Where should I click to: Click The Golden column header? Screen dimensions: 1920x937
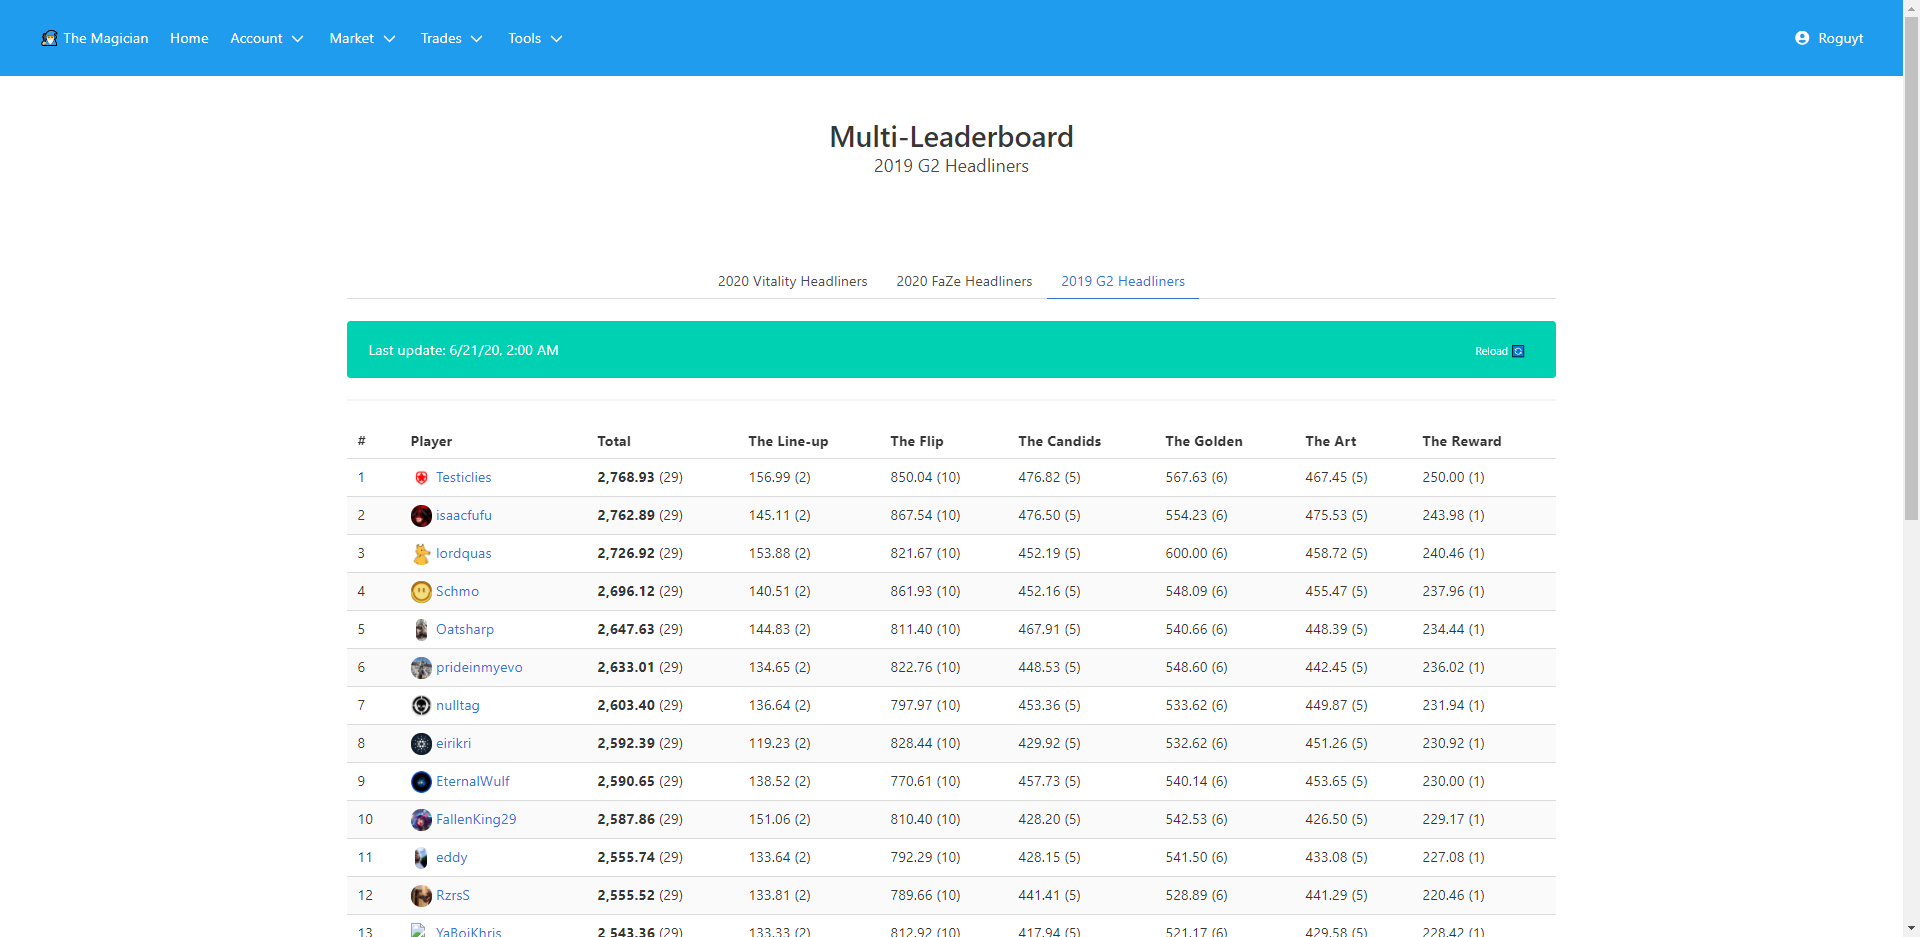coord(1204,441)
